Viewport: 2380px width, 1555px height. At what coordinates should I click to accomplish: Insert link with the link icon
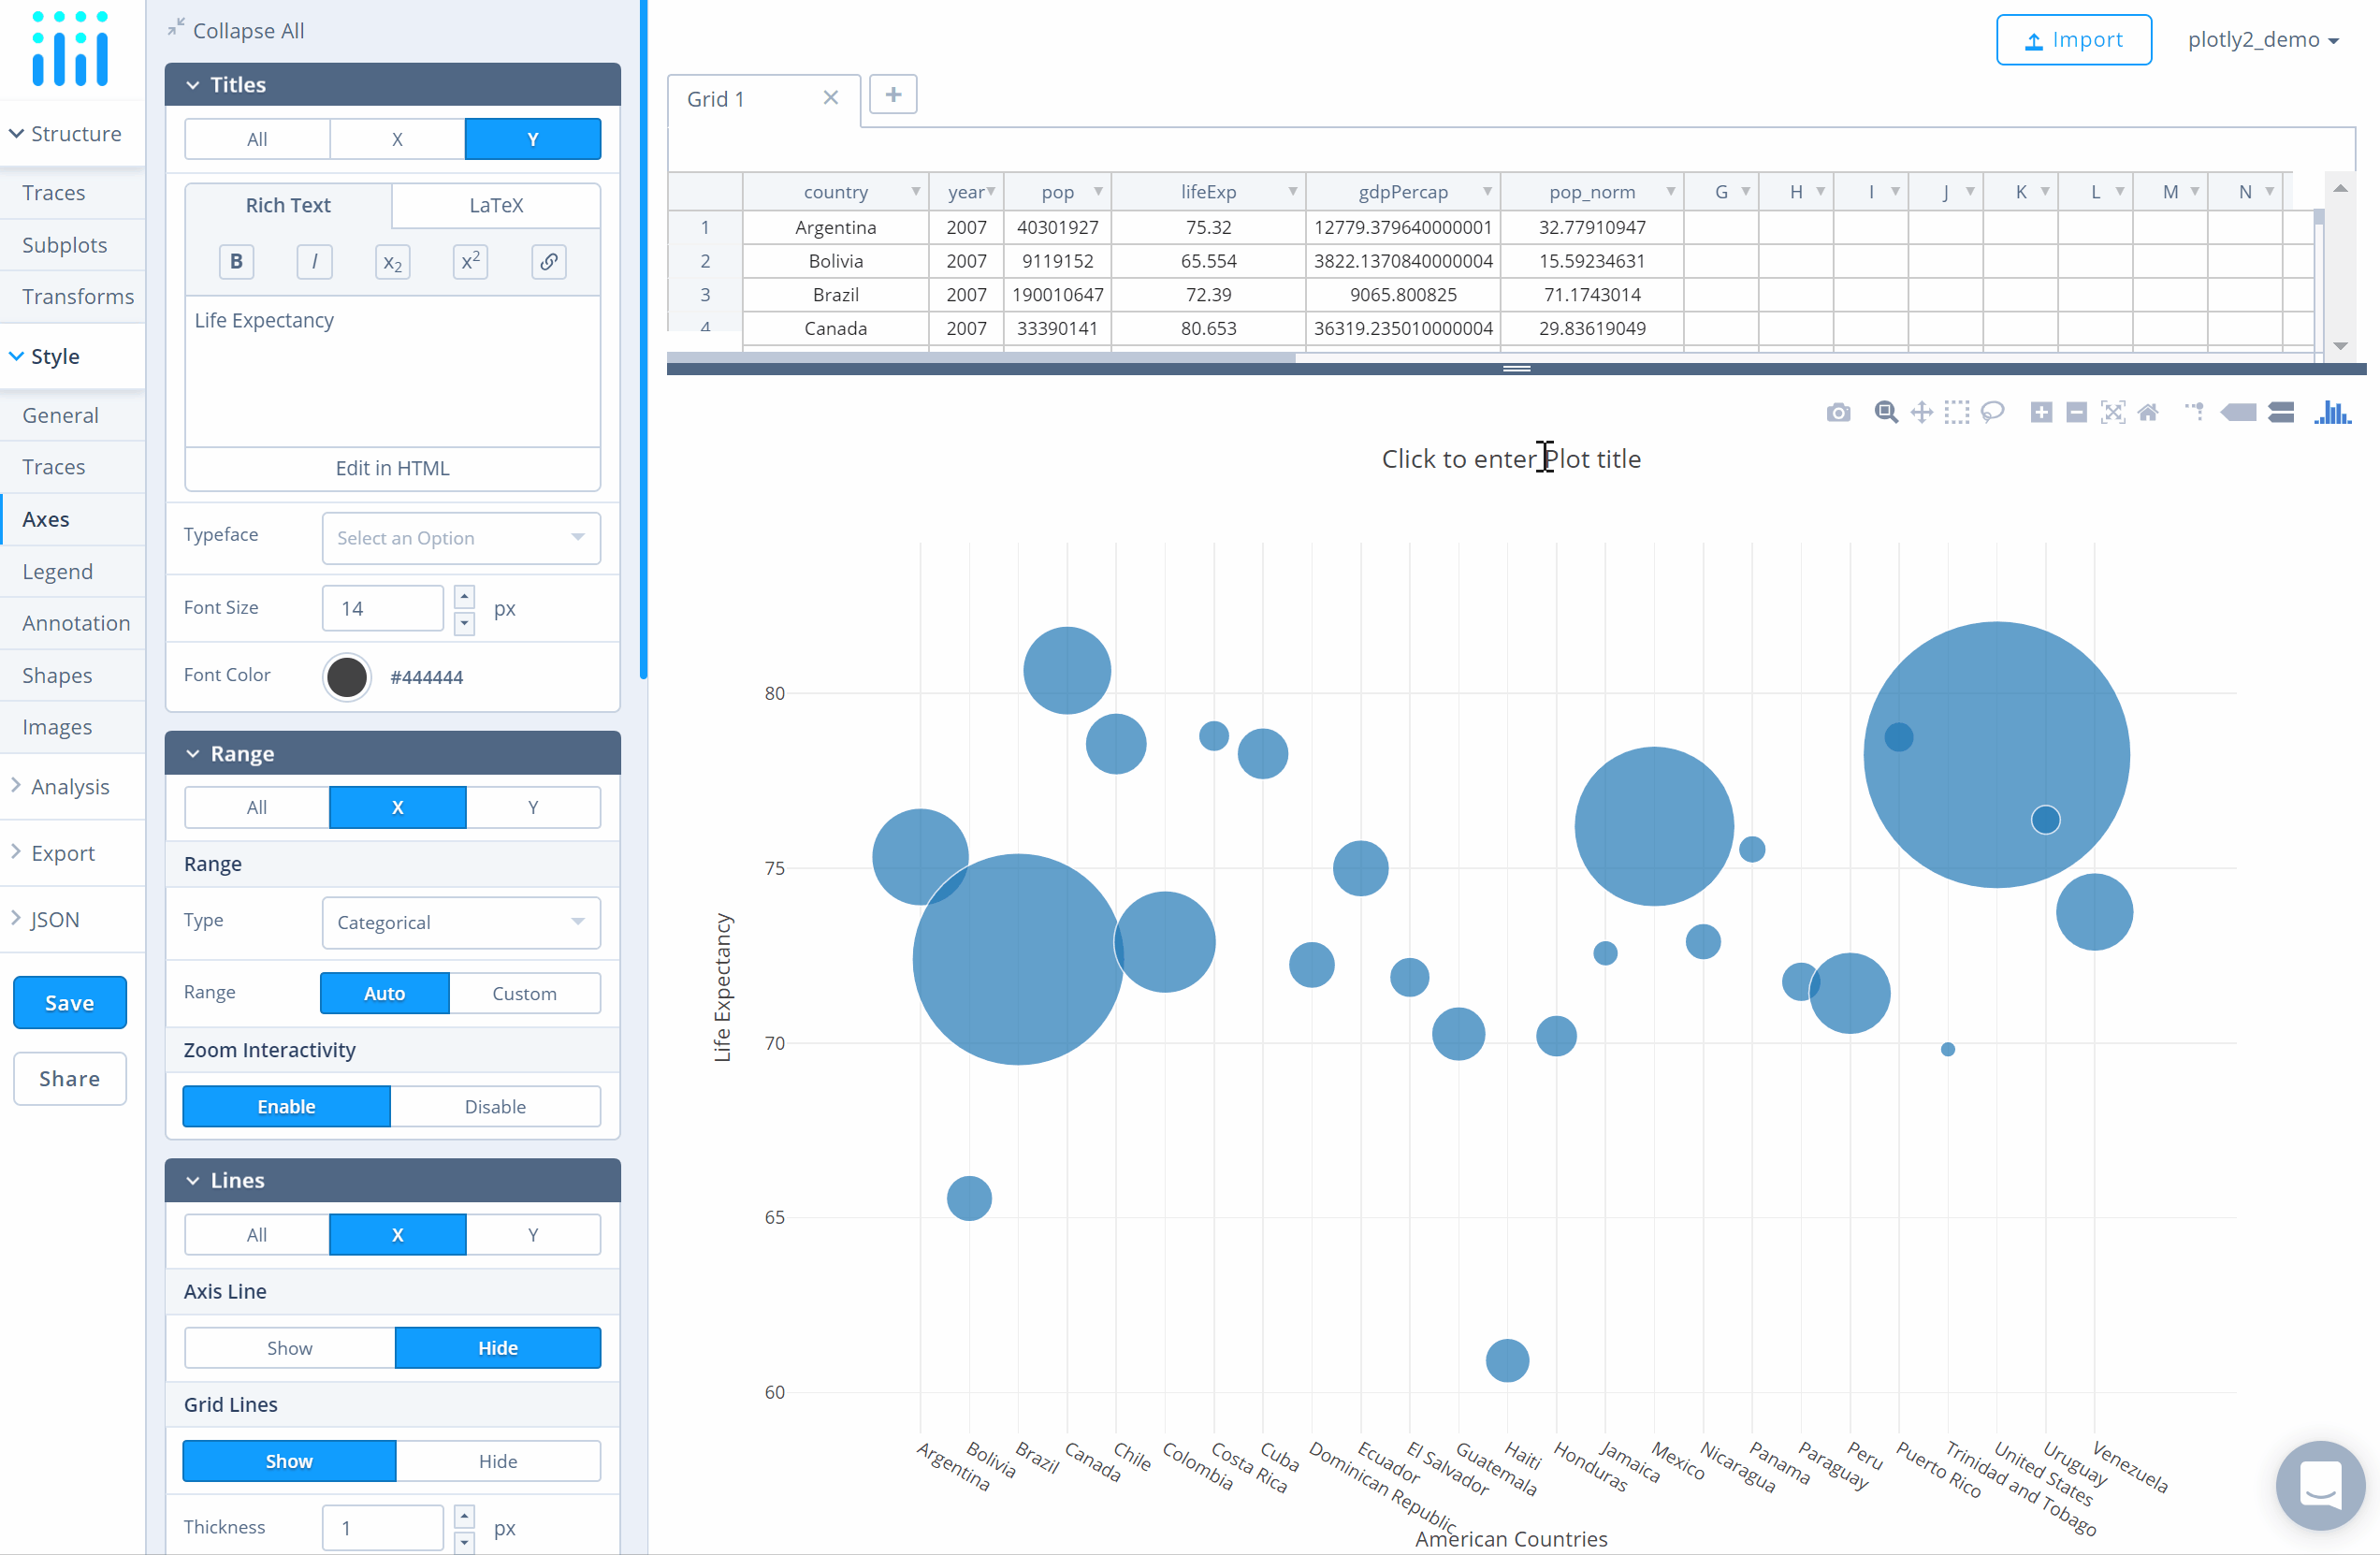coord(549,262)
